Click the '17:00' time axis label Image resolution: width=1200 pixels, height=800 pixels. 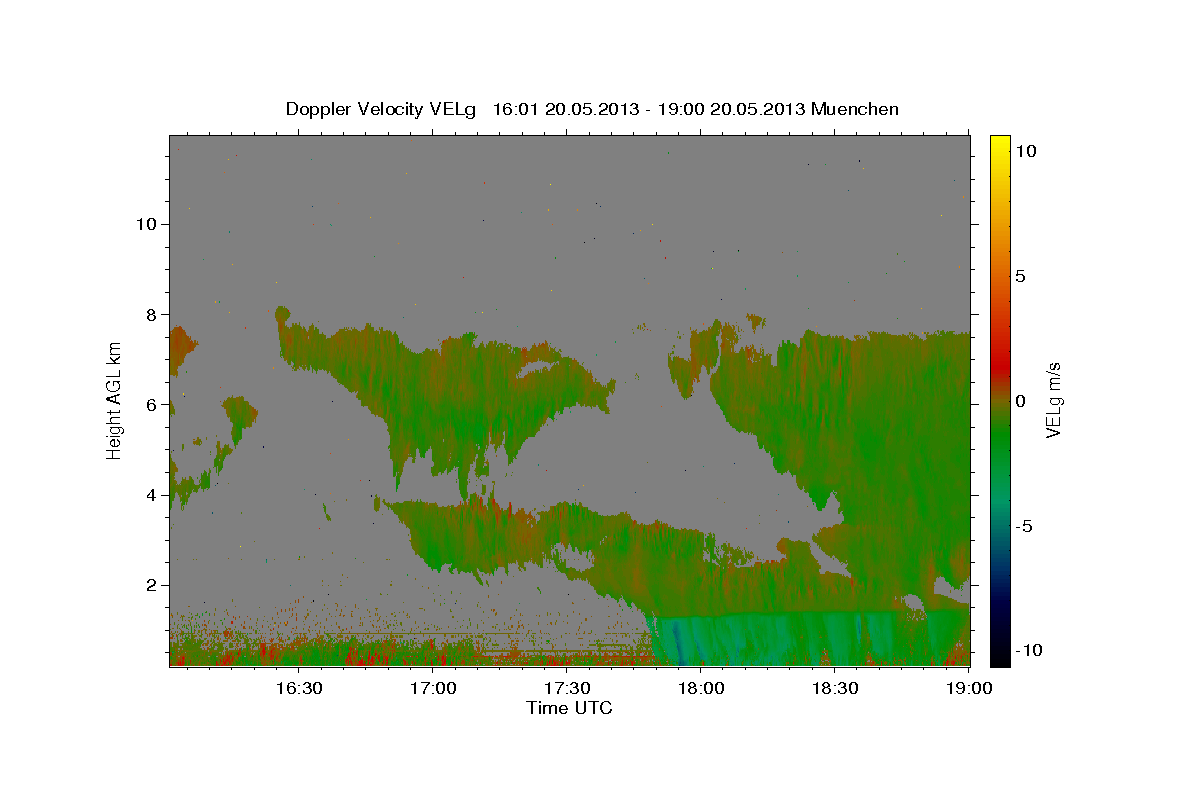433,688
